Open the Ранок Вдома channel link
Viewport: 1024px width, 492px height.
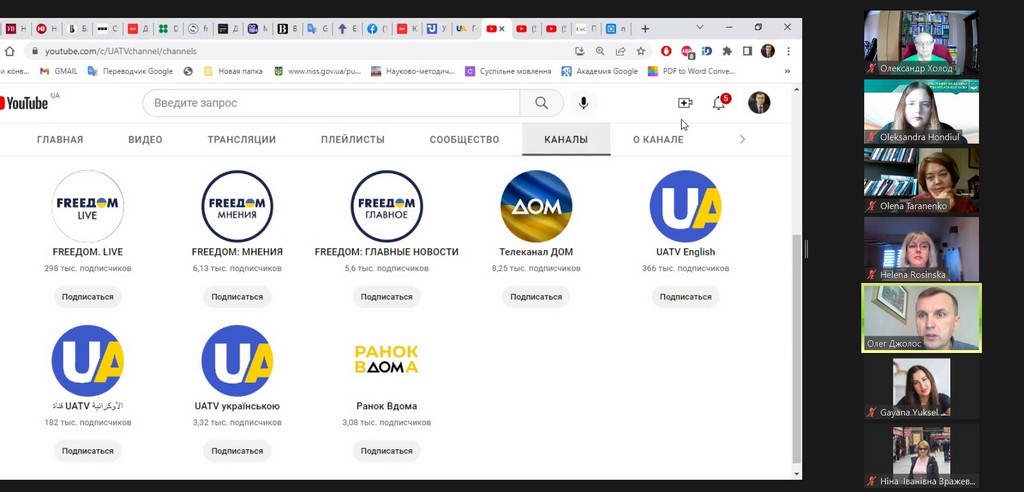(386, 406)
